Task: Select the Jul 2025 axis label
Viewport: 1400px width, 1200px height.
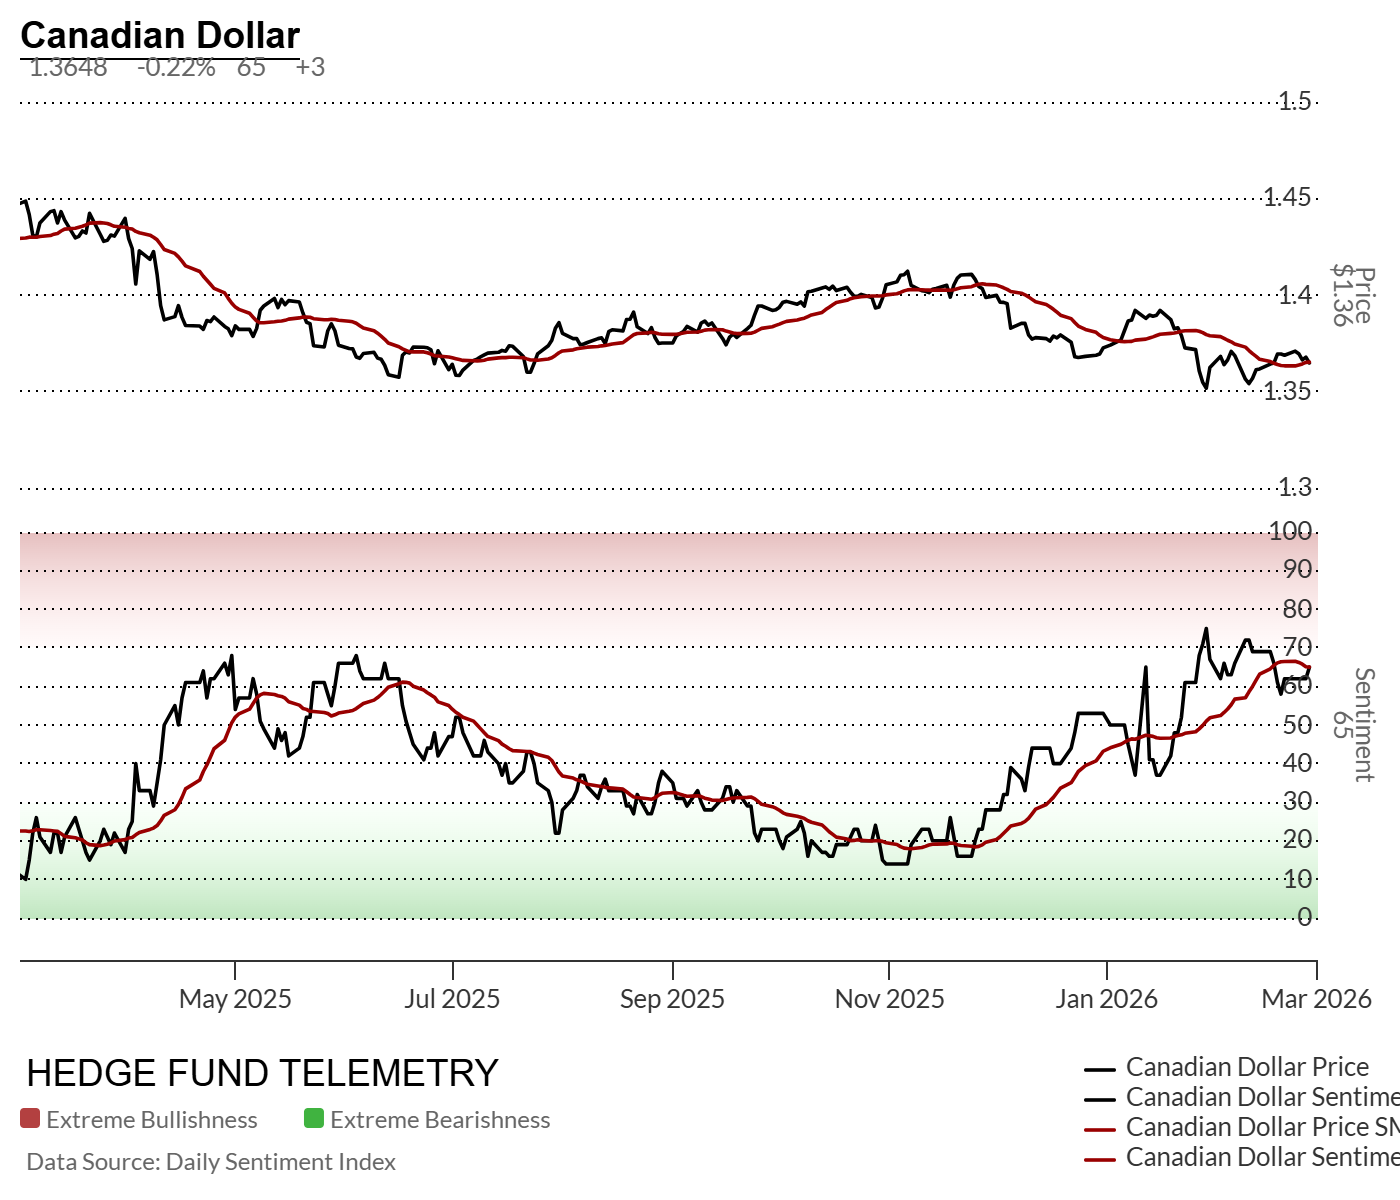Action: pos(452,998)
